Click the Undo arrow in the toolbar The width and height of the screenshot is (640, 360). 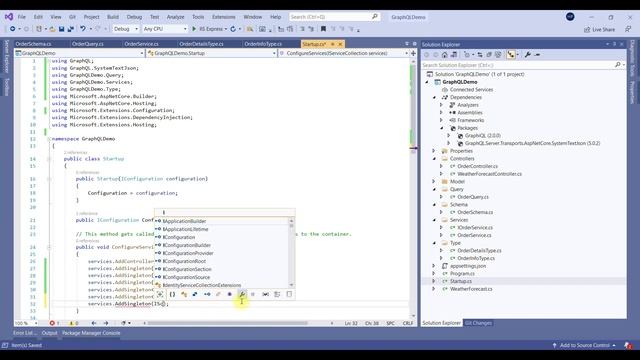pyautogui.click(x=83, y=29)
